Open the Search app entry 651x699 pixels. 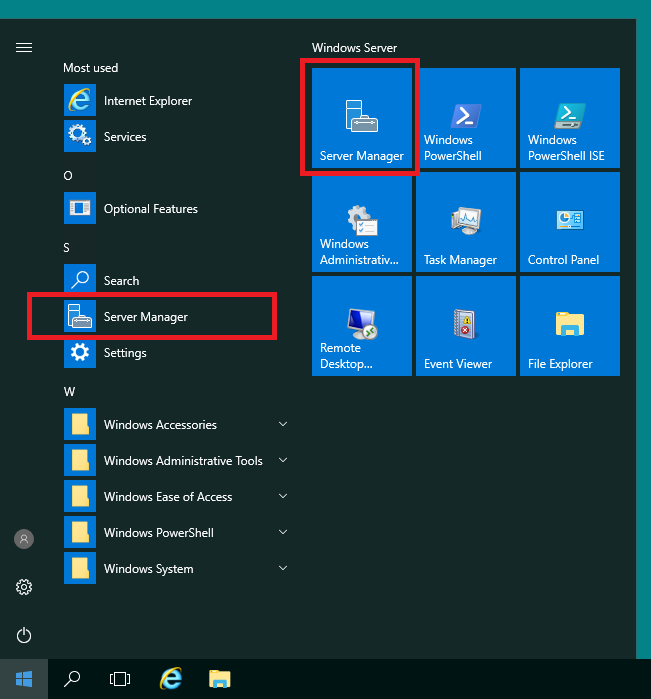pyautogui.click(x=175, y=280)
